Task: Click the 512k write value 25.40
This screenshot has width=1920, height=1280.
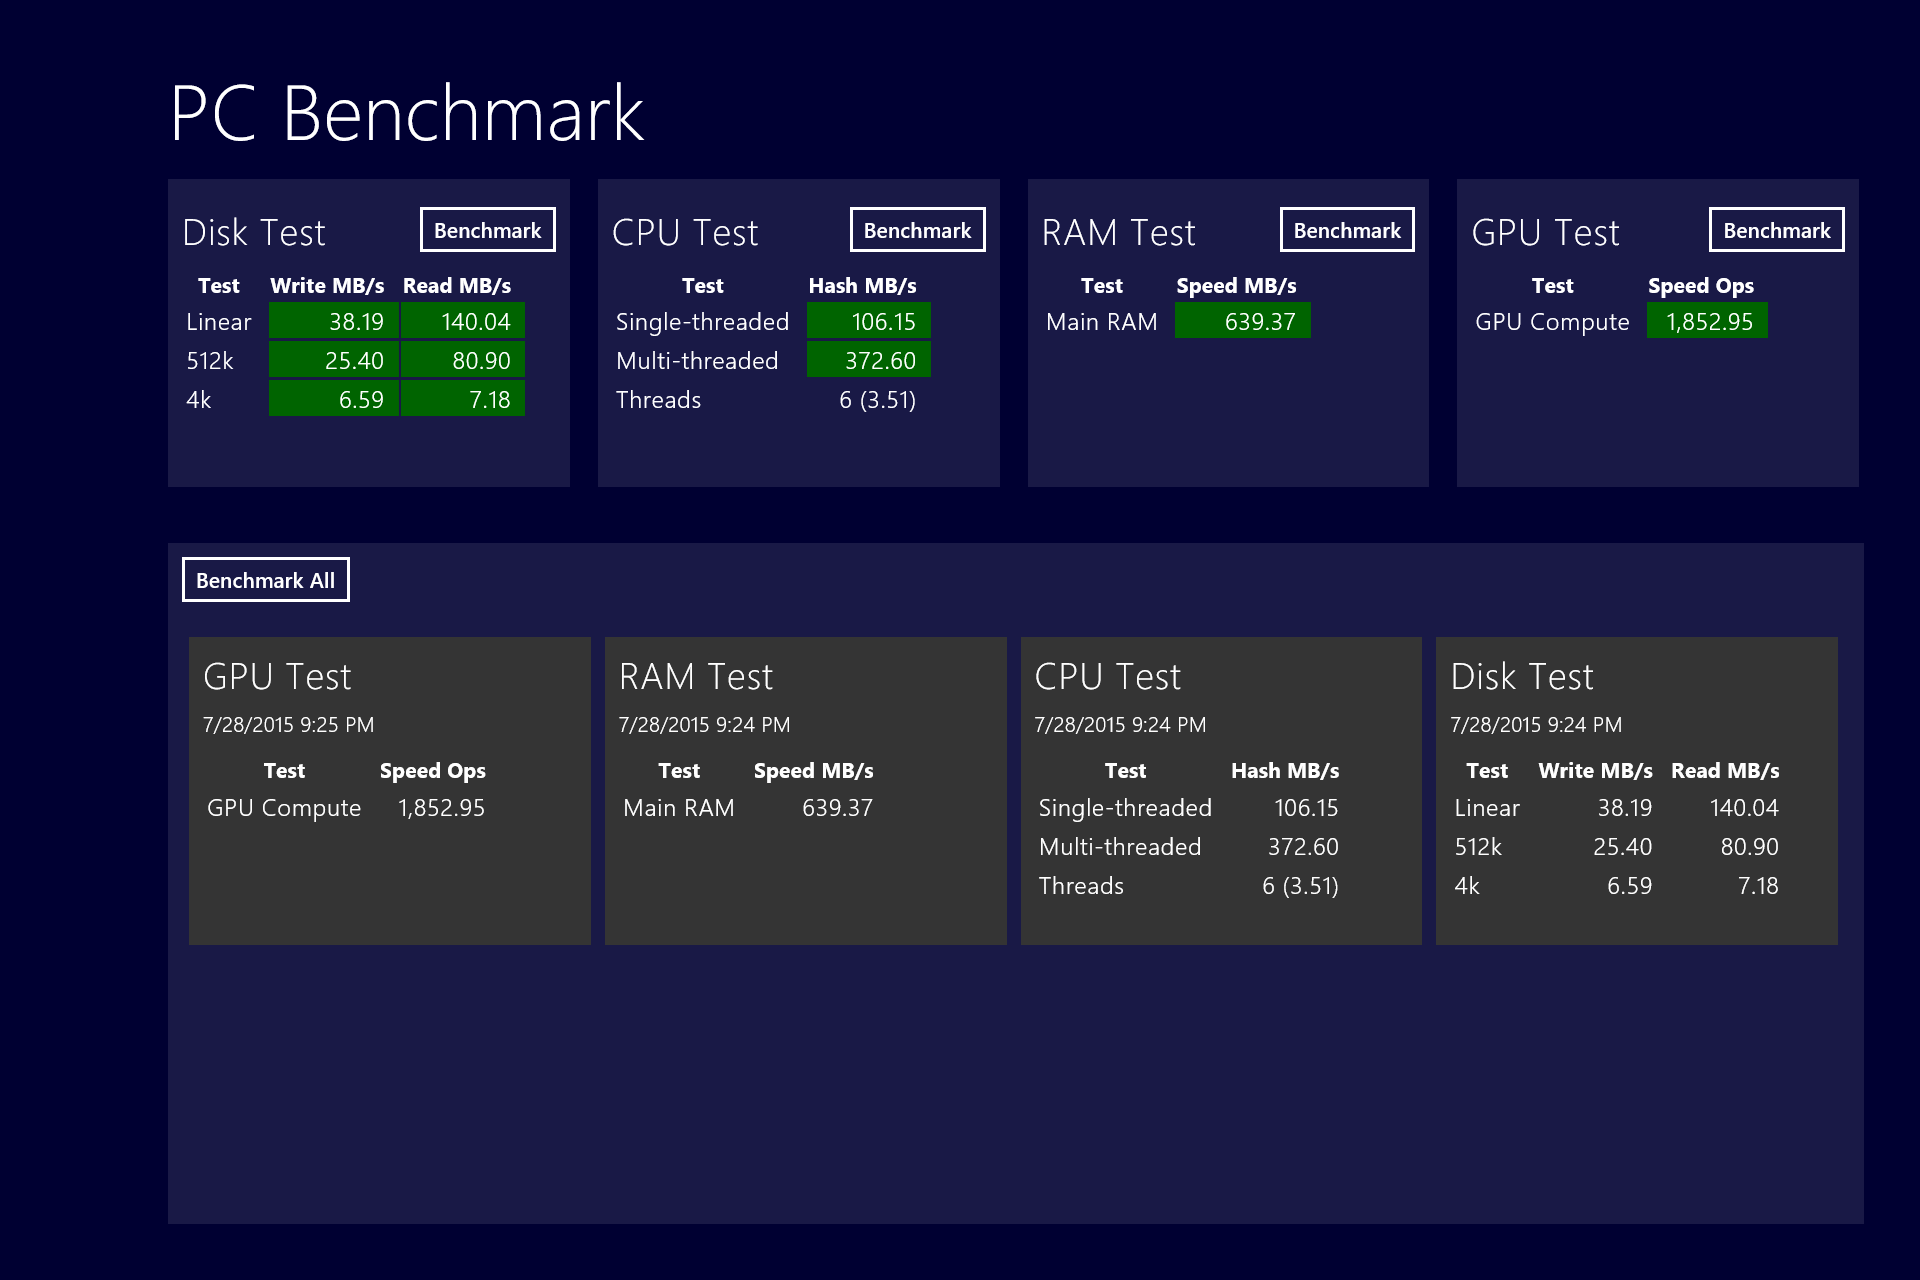Action: point(334,360)
